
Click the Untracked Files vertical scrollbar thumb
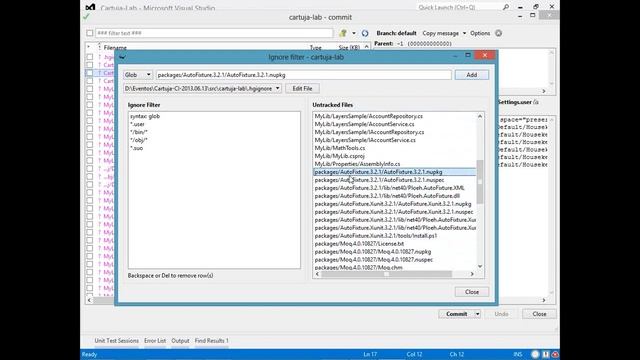480,182
